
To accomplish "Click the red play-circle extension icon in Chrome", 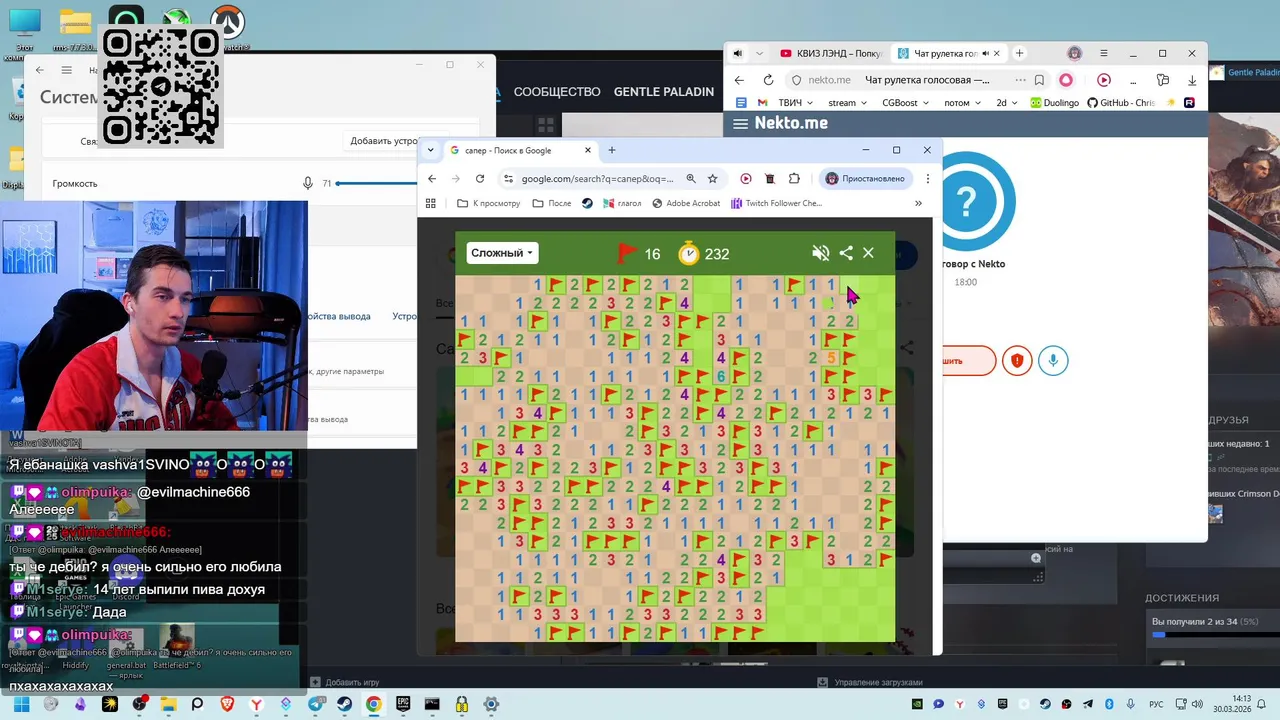I will 746,179.
